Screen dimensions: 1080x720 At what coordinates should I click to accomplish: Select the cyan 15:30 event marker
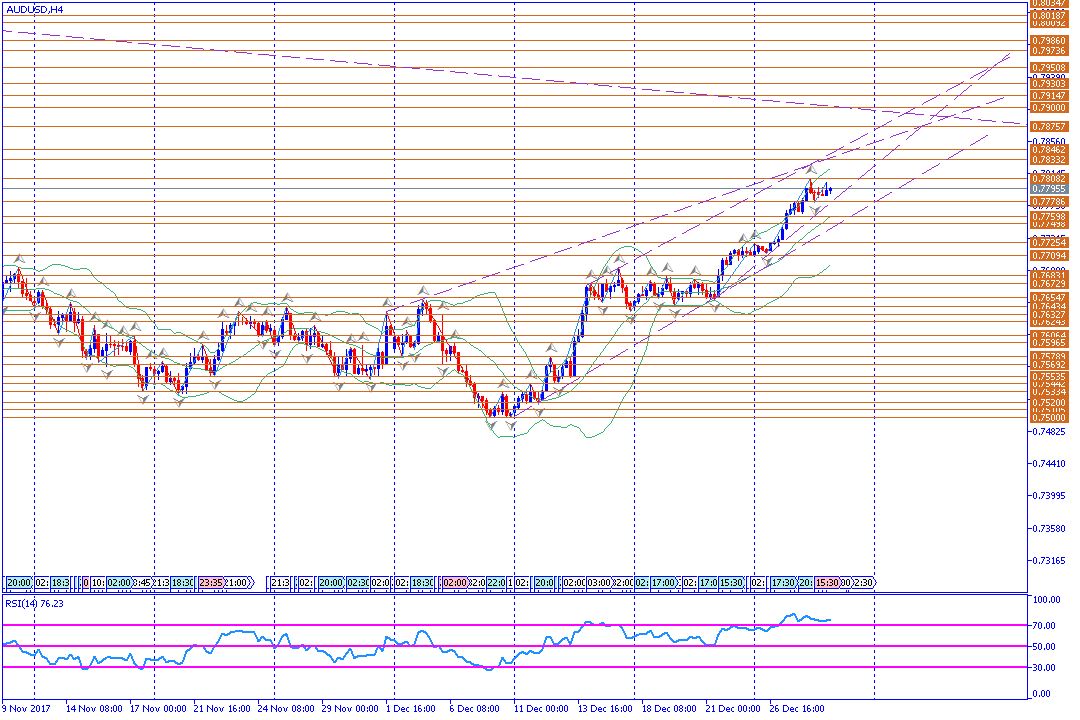(x=731, y=583)
